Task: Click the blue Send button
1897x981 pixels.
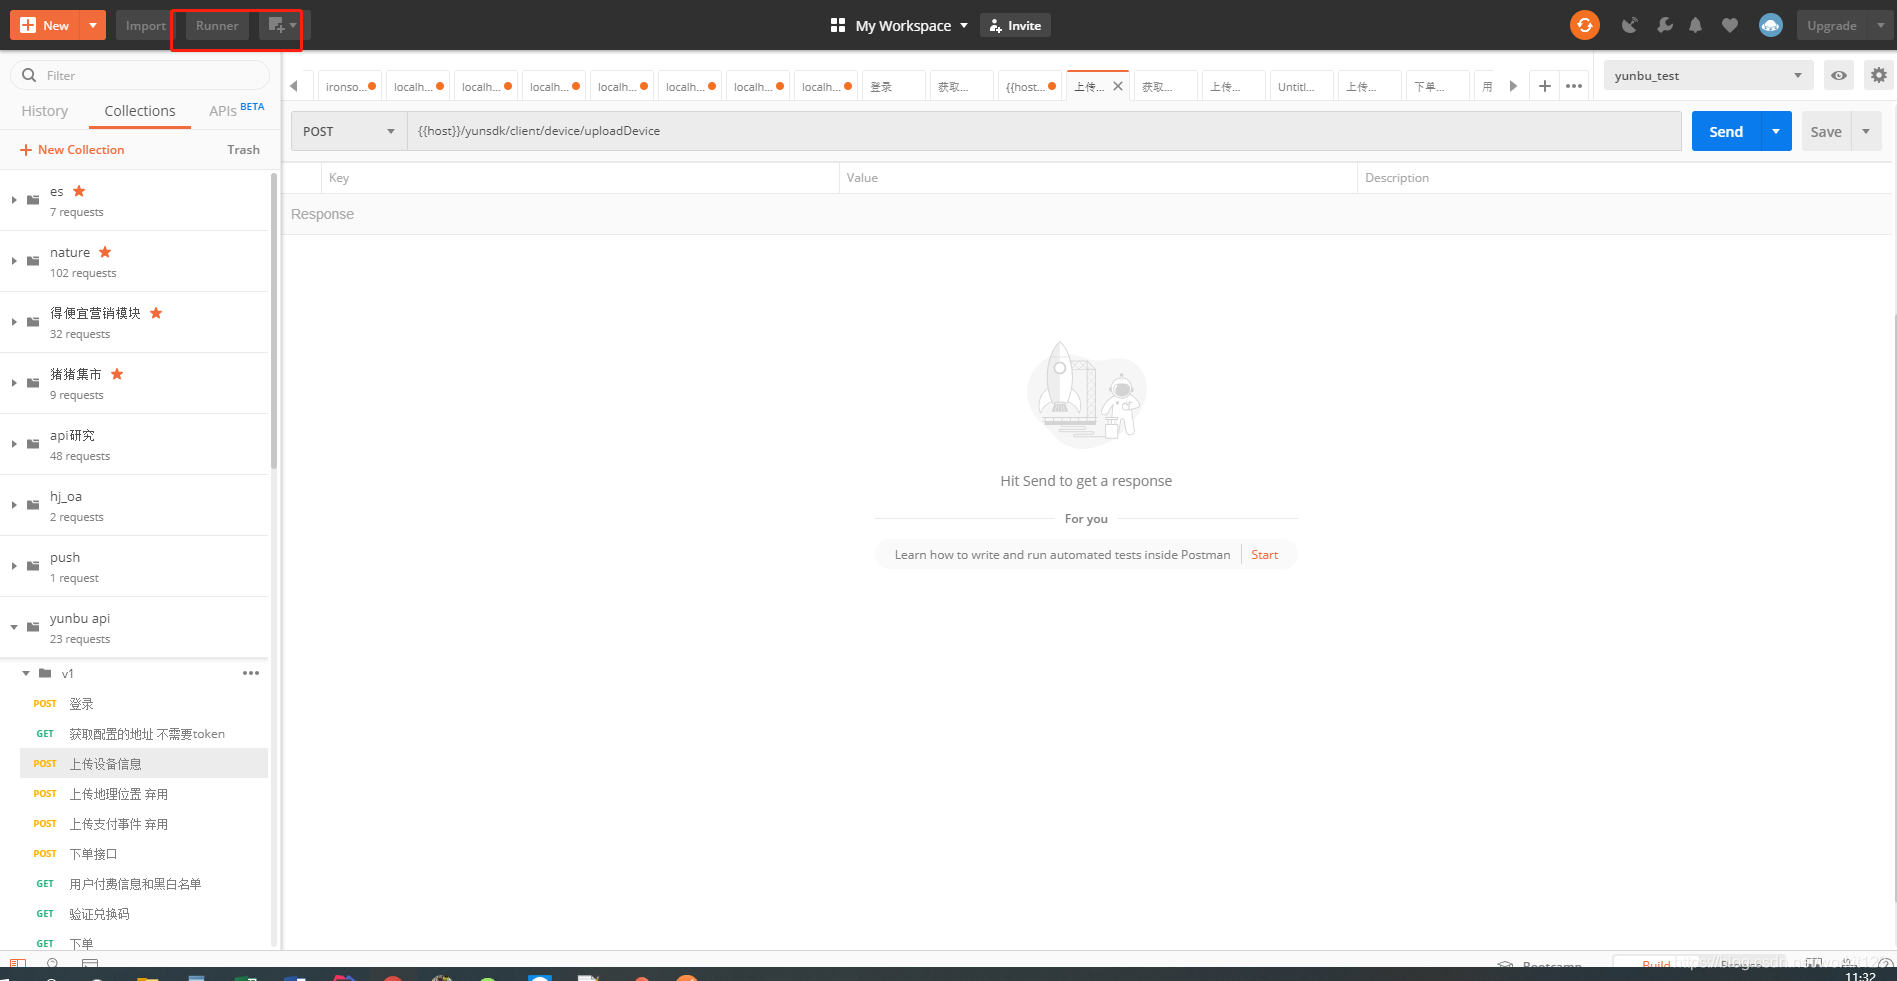Action: coord(1726,131)
